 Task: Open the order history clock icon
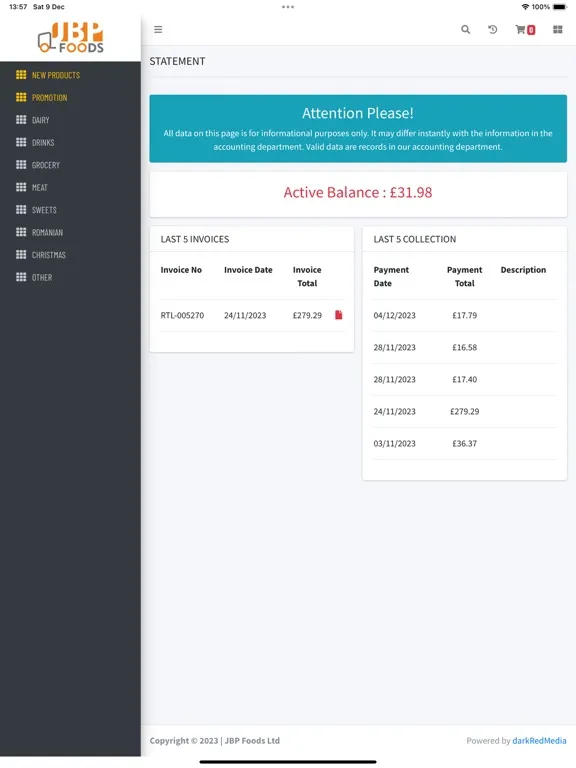[x=493, y=29]
